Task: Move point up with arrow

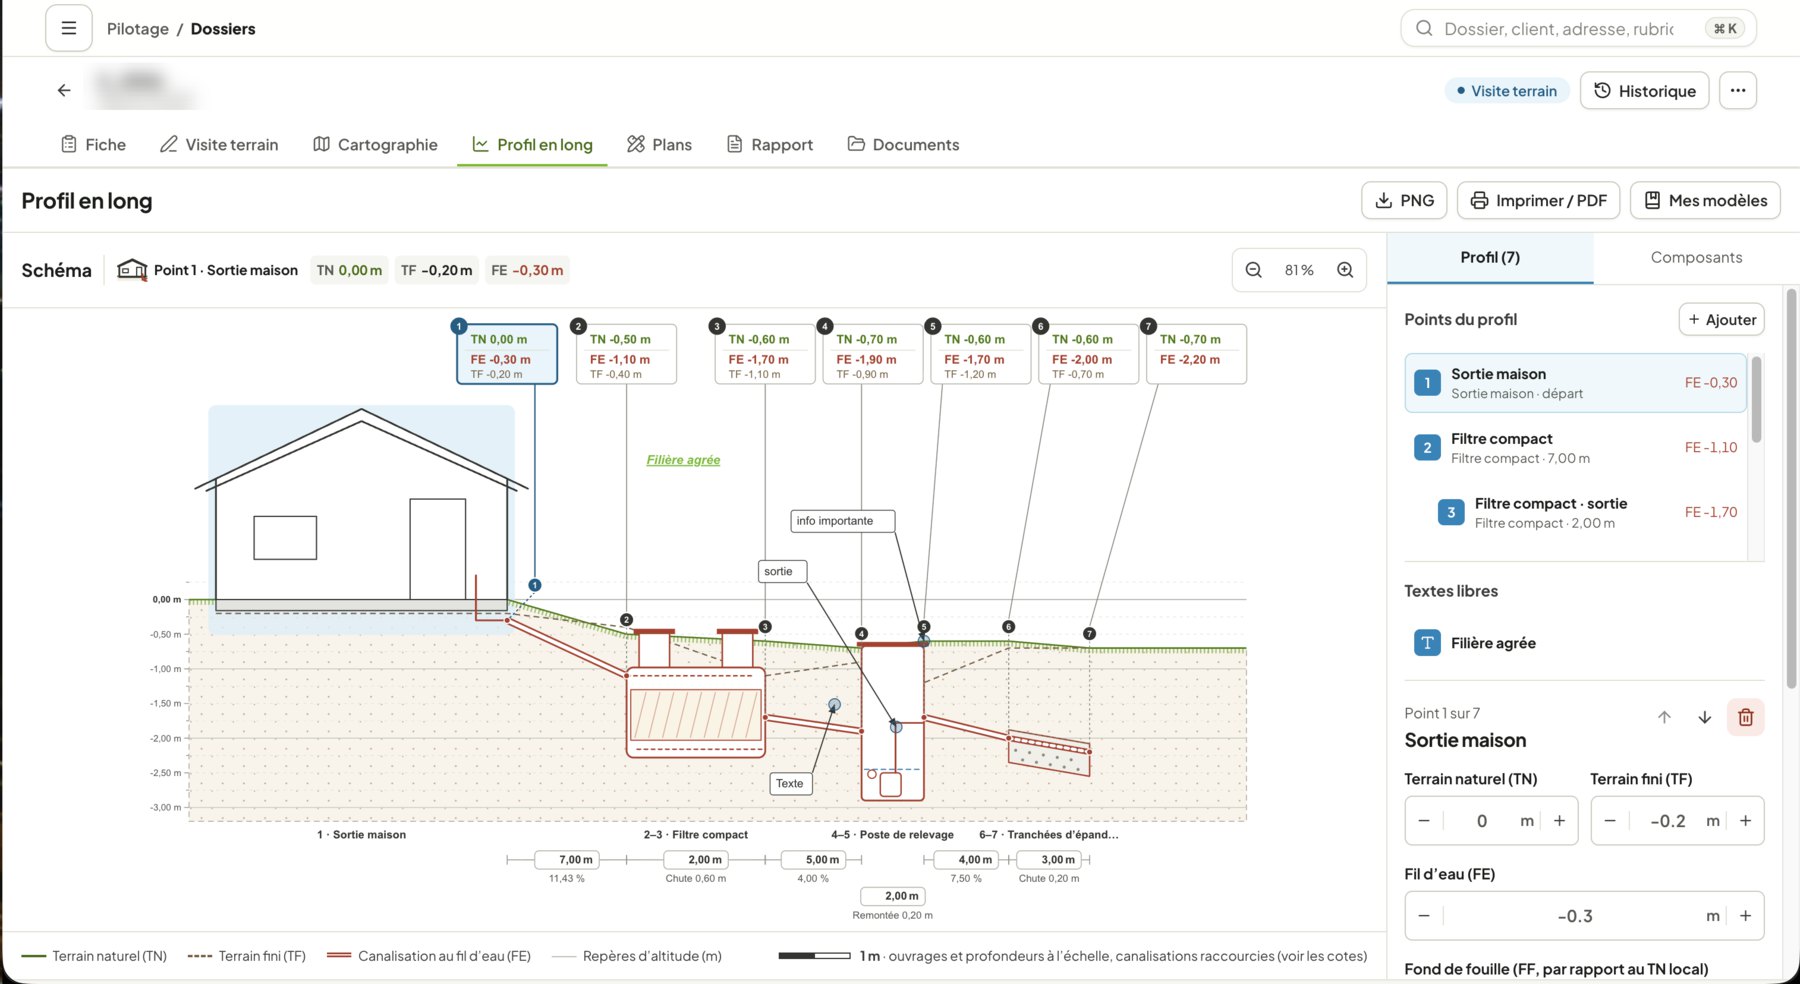Action: (1664, 717)
